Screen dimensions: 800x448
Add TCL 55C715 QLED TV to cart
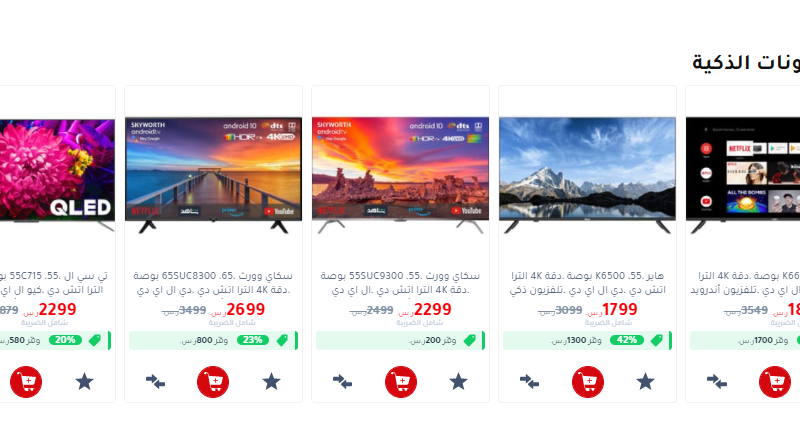pyautogui.click(x=26, y=382)
